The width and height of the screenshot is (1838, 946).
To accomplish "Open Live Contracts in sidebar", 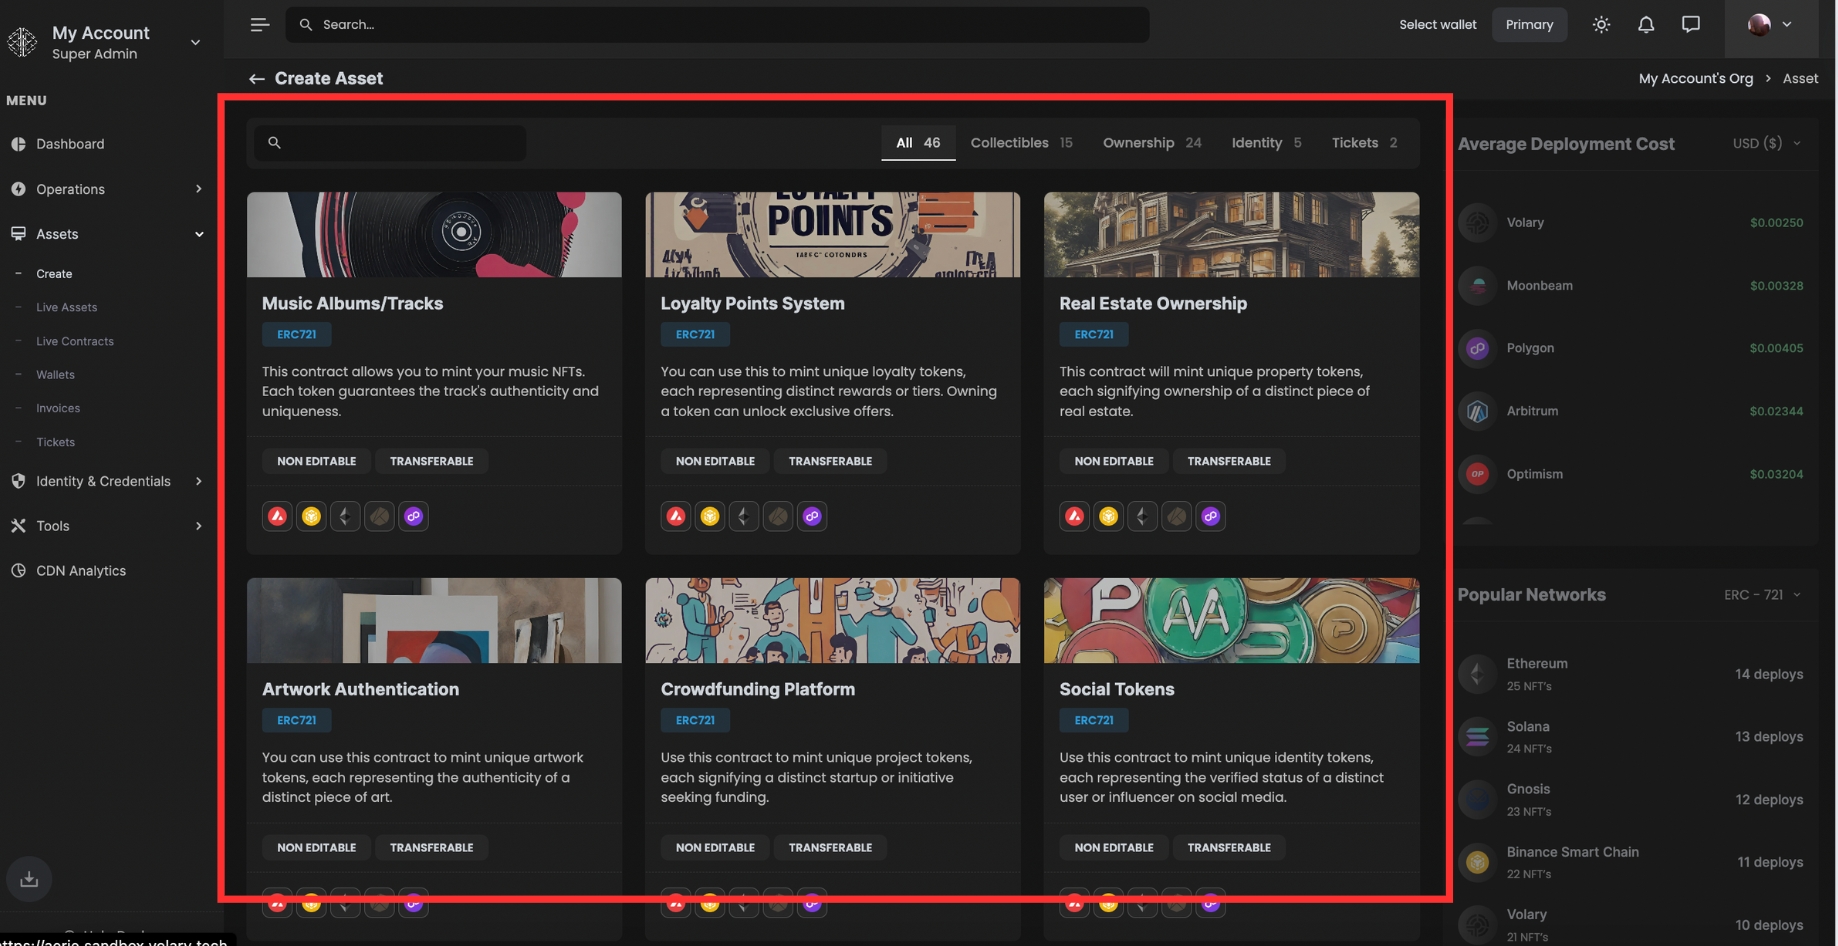I will pyautogui.click(x=75, y=341).
